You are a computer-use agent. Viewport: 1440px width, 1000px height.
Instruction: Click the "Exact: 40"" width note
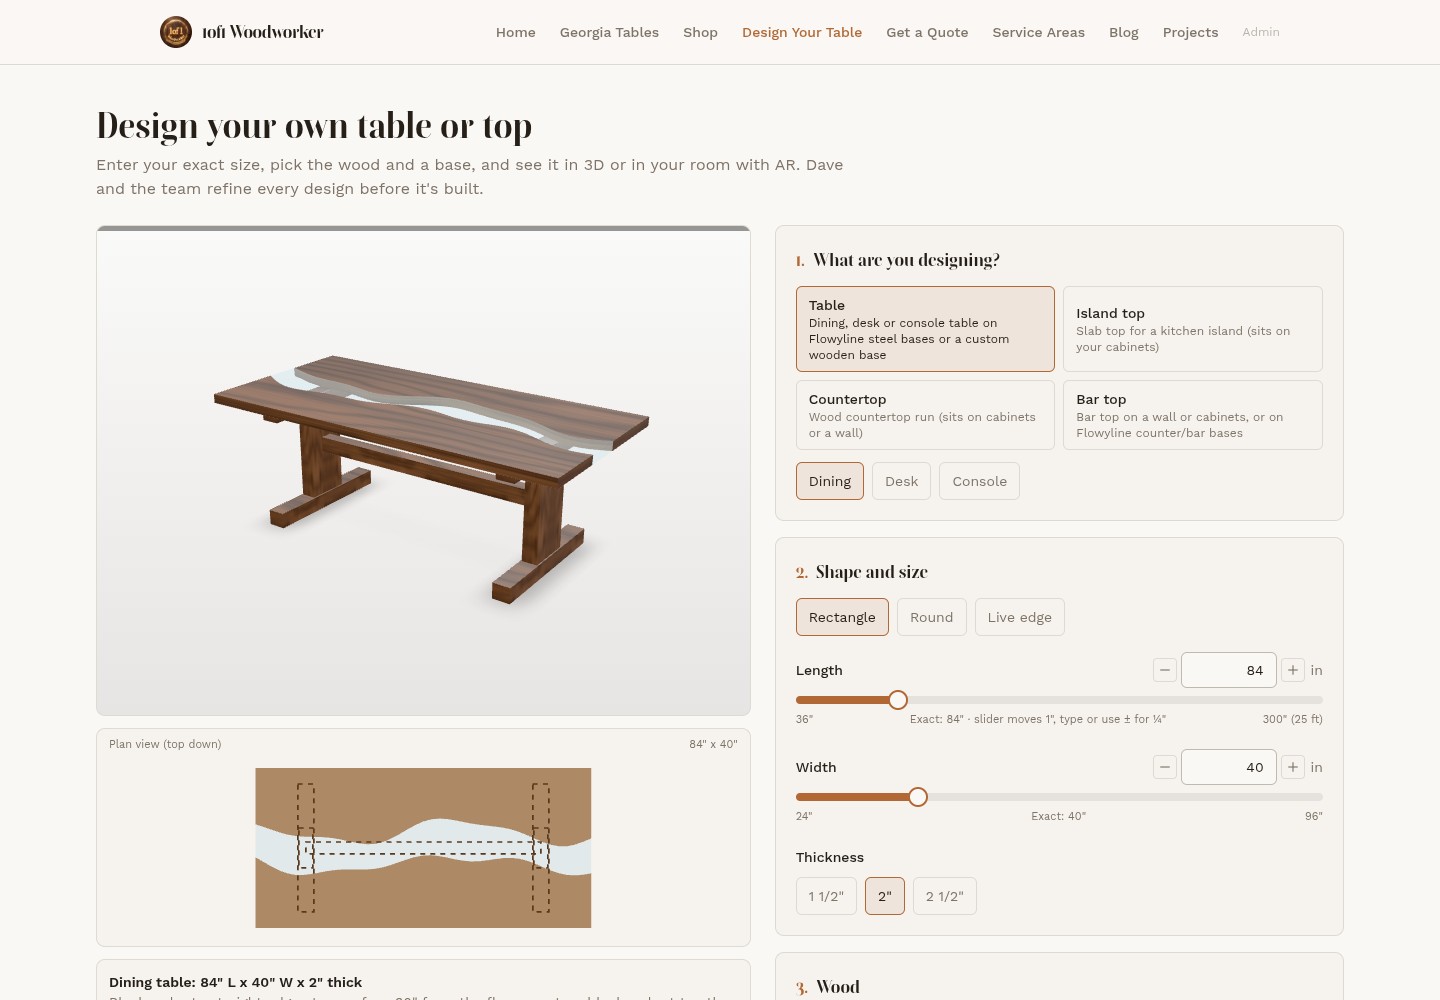1058,816
